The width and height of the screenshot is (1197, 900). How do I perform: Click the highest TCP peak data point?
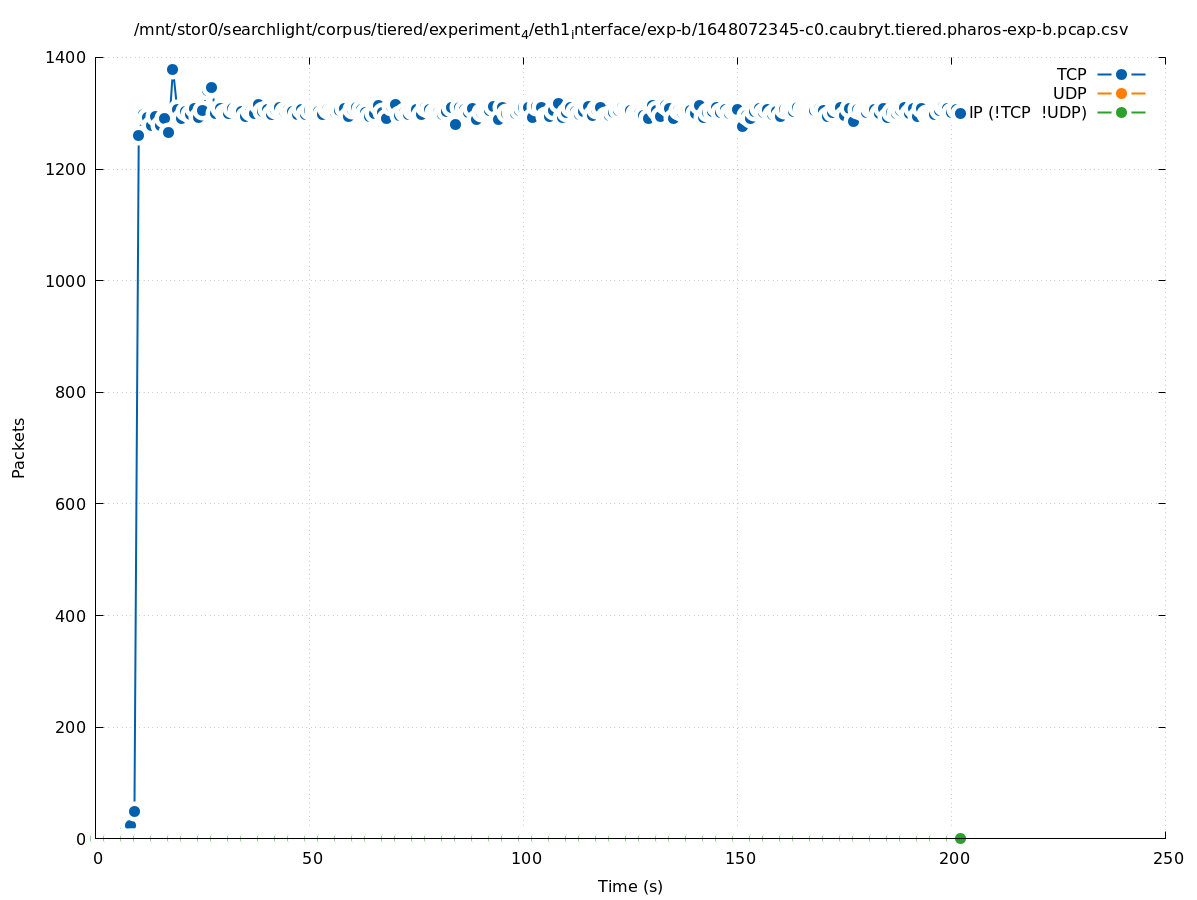pos(172,70)
